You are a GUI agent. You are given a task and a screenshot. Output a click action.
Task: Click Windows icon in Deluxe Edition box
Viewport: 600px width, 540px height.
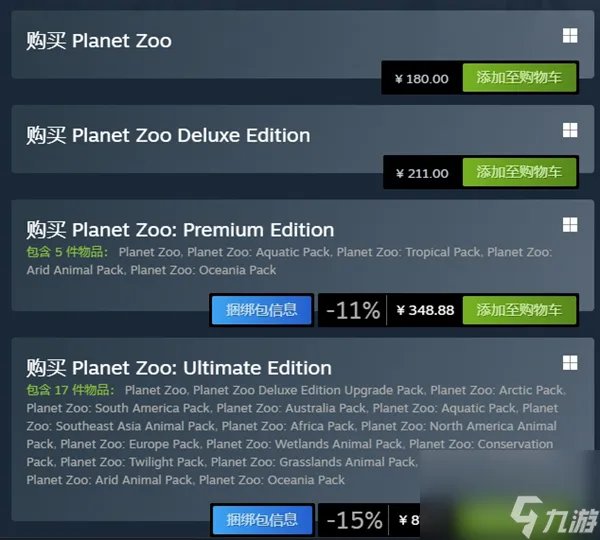click(x=570, y=131)
